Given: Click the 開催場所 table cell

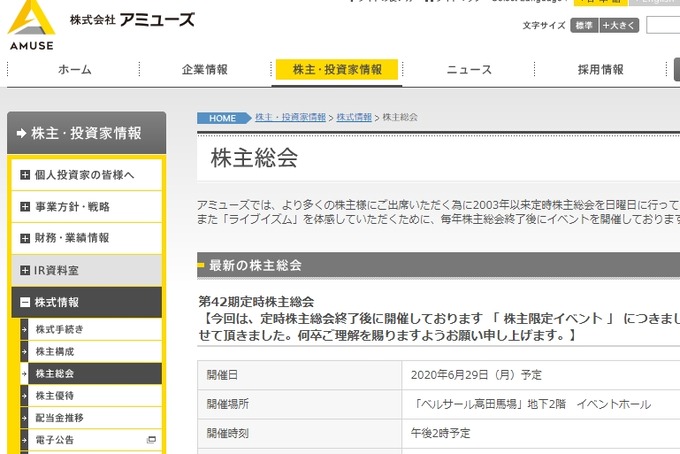Looking at the screenshot, I should pyautogui.click(x=300, y=404).
